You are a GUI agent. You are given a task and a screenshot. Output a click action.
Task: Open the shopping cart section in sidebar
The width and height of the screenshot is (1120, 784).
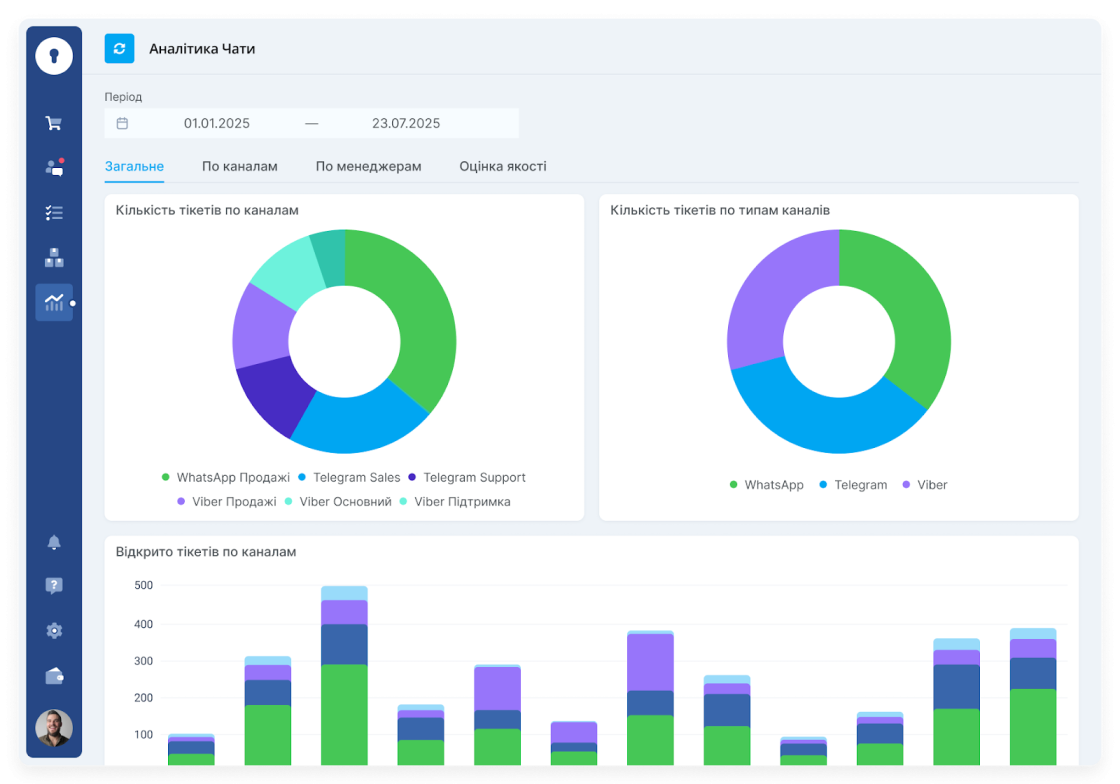(54, 123)
